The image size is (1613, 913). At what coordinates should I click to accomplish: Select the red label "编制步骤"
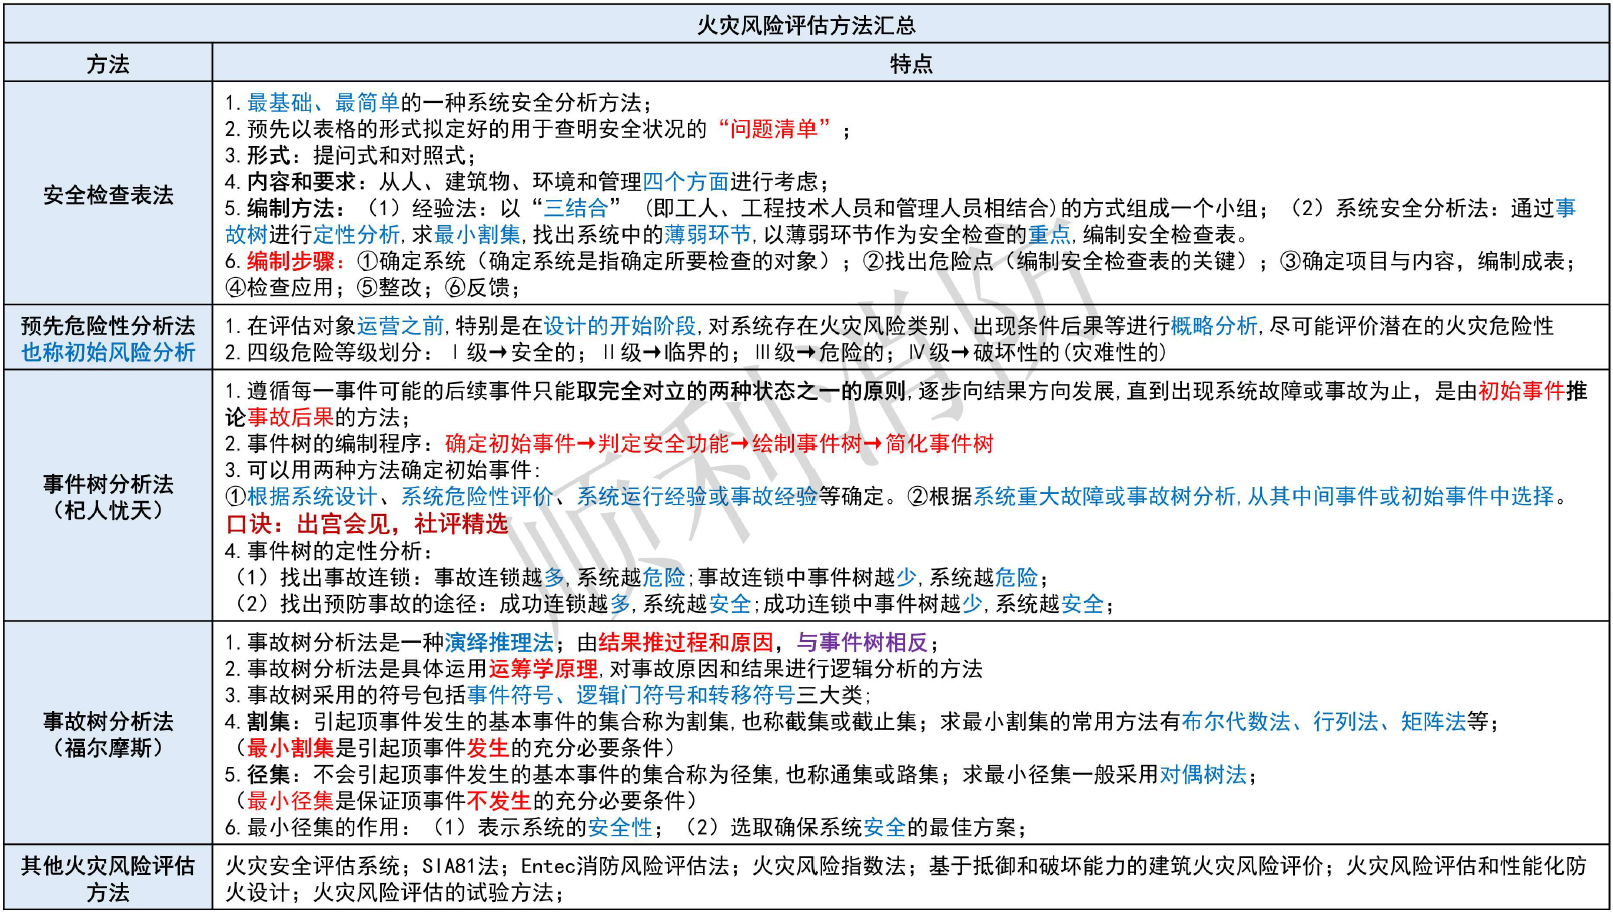[290, 261]
